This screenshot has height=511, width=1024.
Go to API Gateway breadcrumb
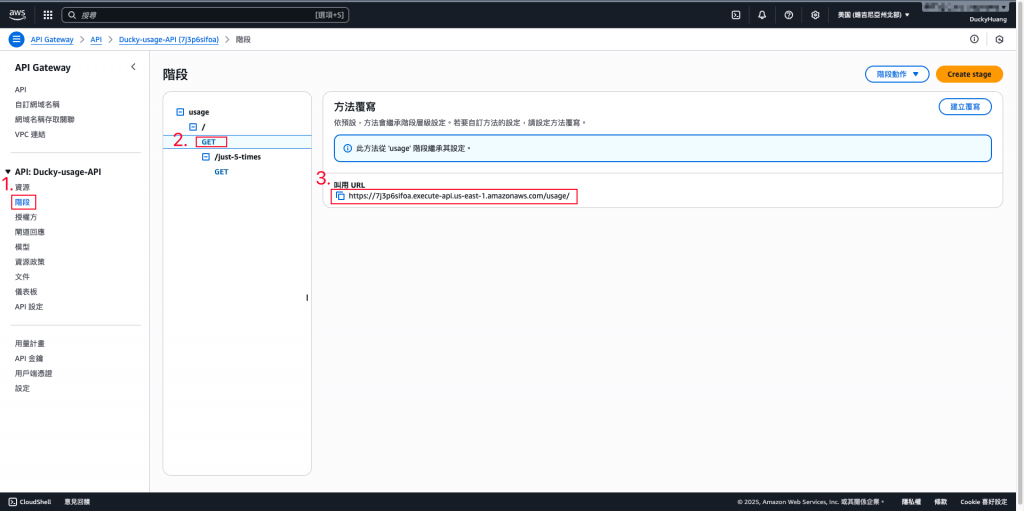click(x=52, y=40)
